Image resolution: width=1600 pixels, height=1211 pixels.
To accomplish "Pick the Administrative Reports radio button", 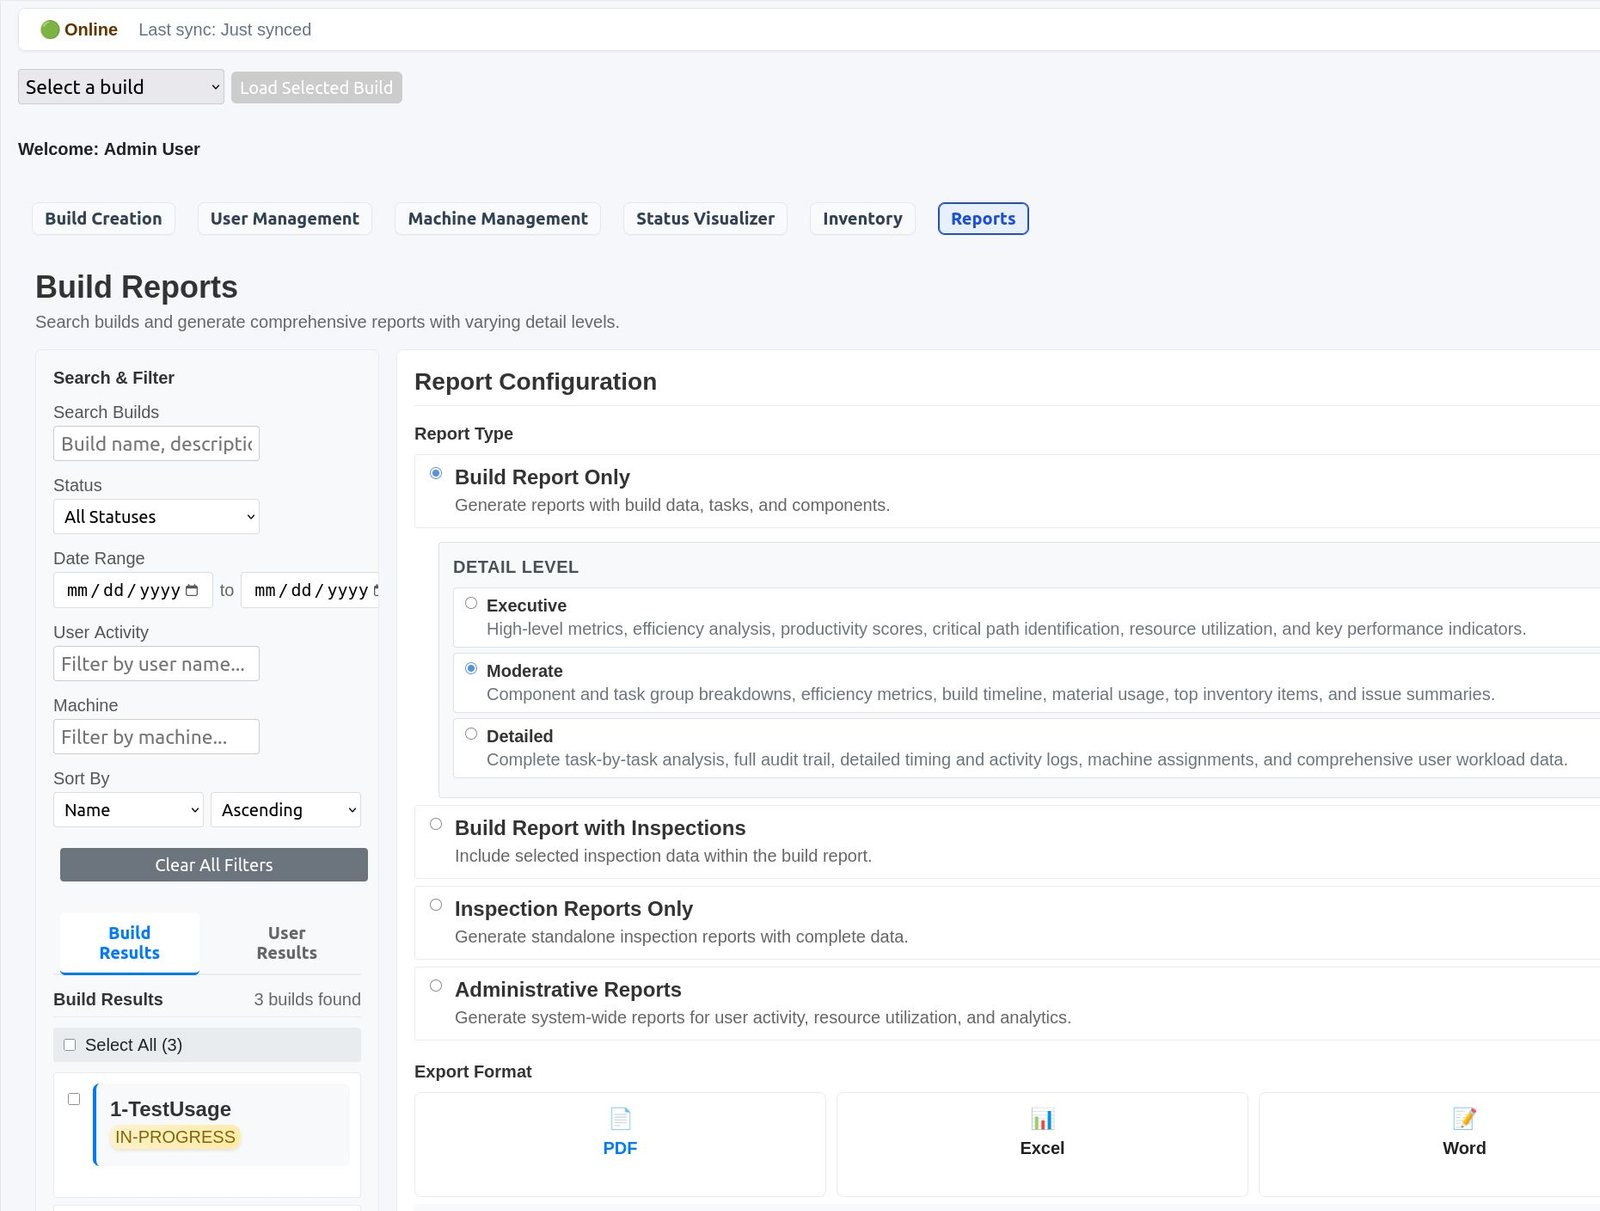I will pyautogui.click(x=436, y=986).
